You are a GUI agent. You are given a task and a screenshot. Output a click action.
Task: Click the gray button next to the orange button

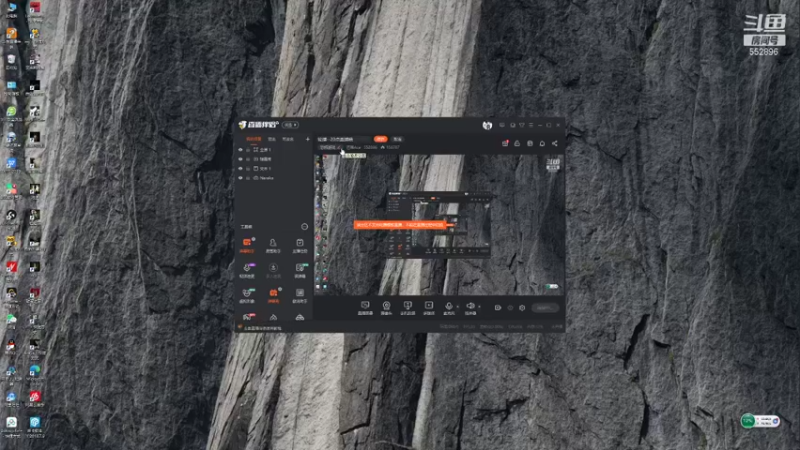click(x=397, y=139)
